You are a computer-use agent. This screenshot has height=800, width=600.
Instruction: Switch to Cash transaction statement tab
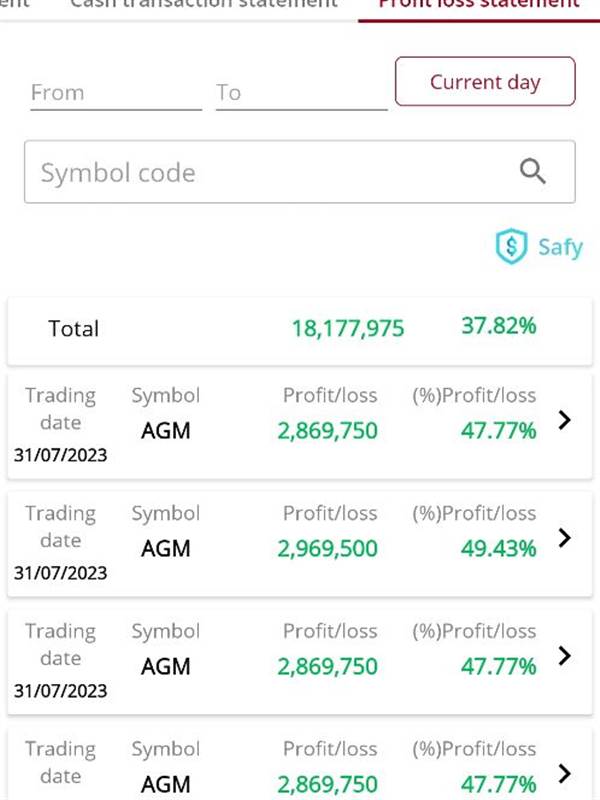(x=204, y=4)
